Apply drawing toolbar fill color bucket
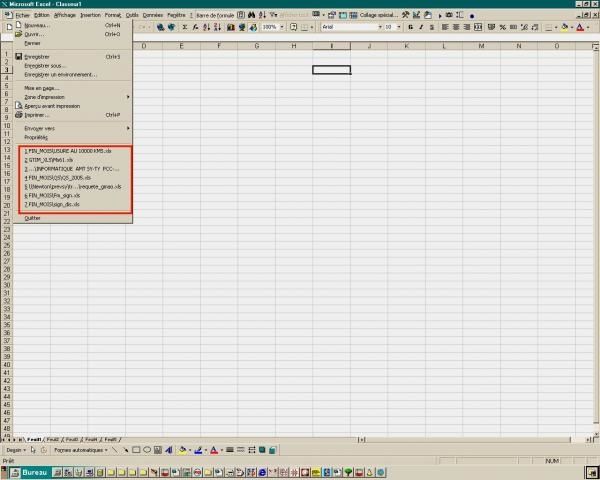Image resolution: width=600 pixels, height=480 pixels. [x=183, y=450]
